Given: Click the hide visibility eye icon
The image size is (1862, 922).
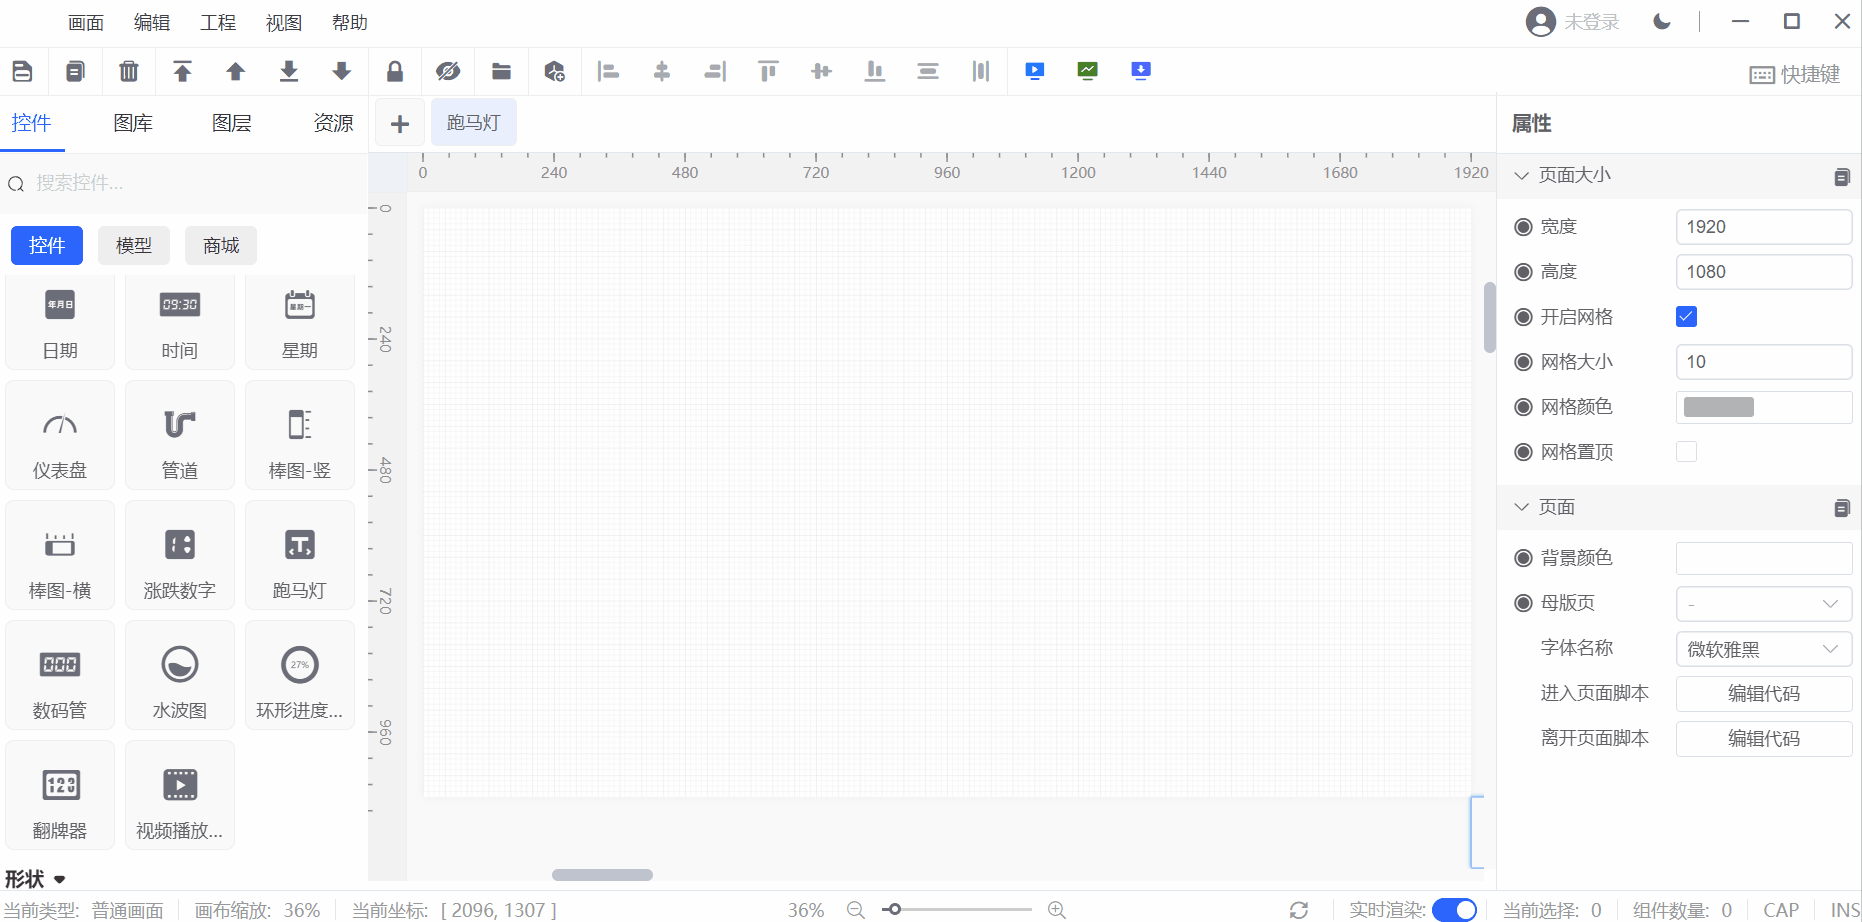Looking at the screenshot, I should point(448,71).
